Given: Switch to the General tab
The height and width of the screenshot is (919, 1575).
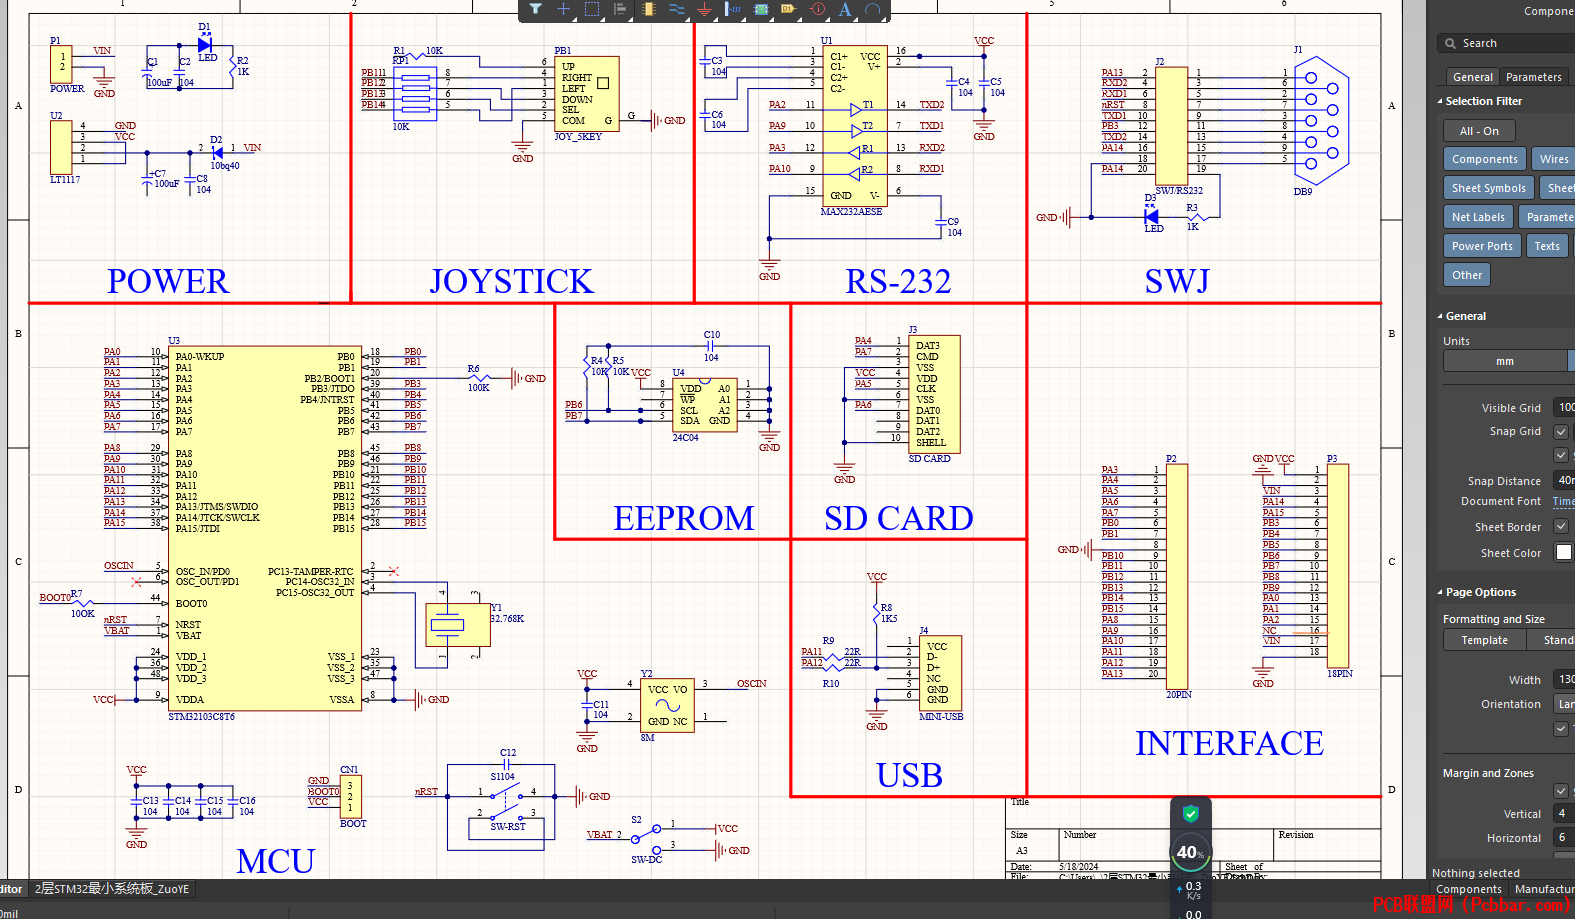Looking at the screenshot, I should coord(1472,77).
